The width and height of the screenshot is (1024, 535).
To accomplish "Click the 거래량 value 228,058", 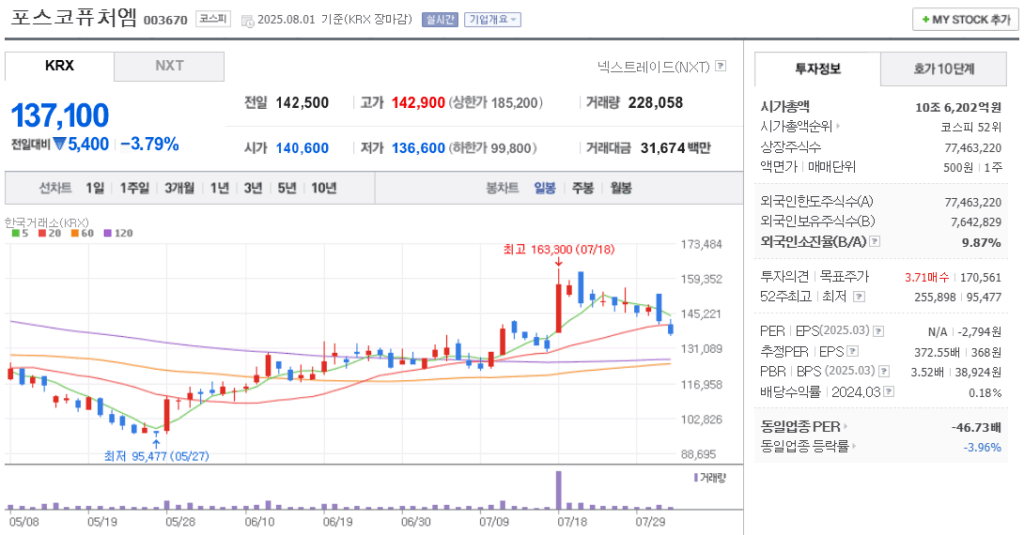I will [x=656, y=103].
